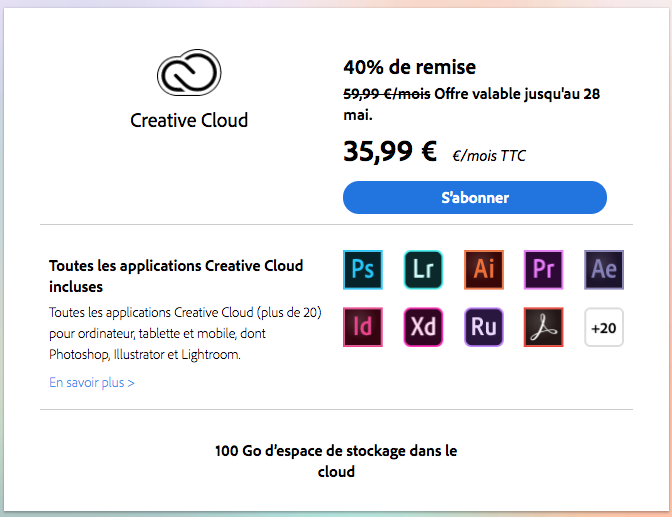The width and height of the screenshot is (672, 517).
Task: Click the After Effects Ae icon
Action: pyautogui.click(x=604, y=270)
